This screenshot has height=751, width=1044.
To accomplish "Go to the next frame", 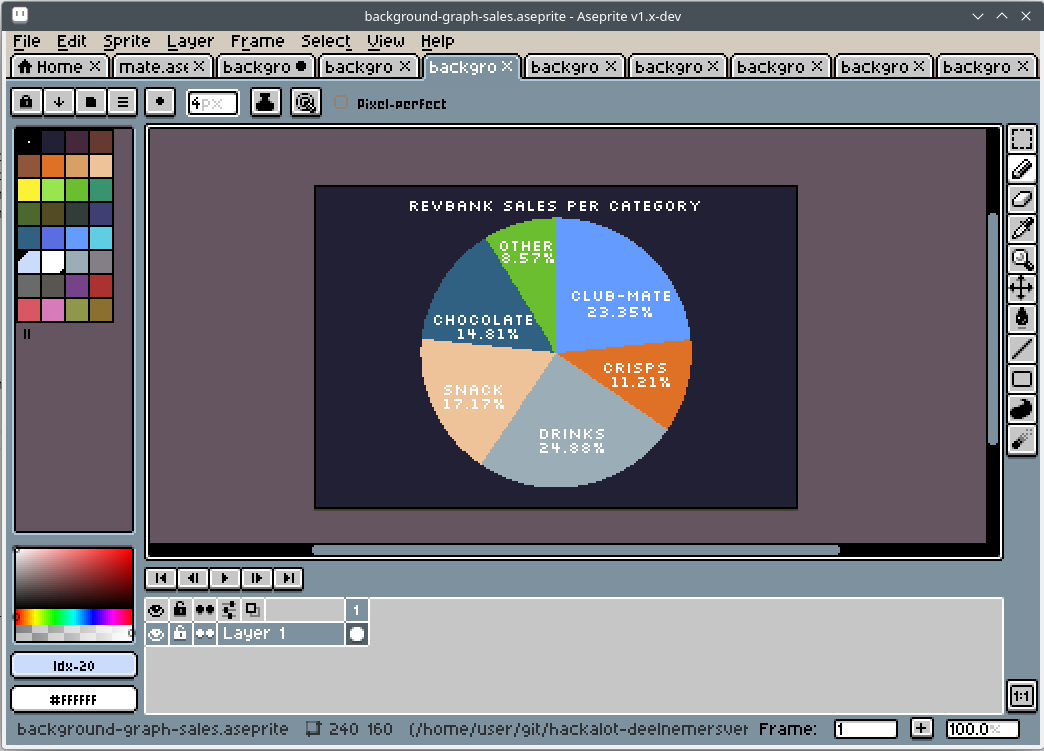I will pyautogui.click(x=257, y=578).
